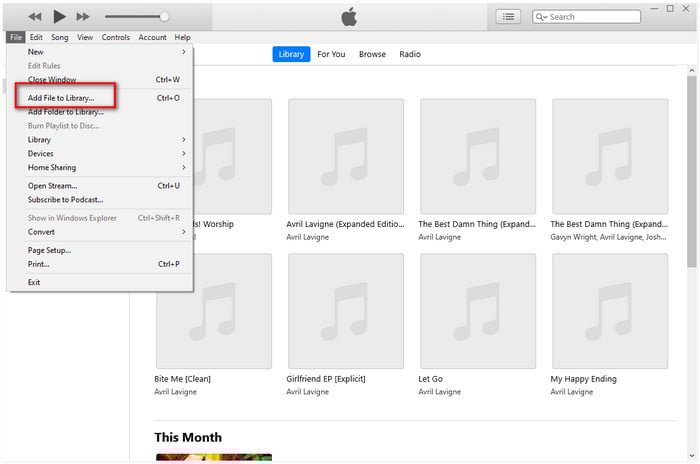Click the Play button
The width and height of the screenshot is (700, 464).
[x=59, y=17]
